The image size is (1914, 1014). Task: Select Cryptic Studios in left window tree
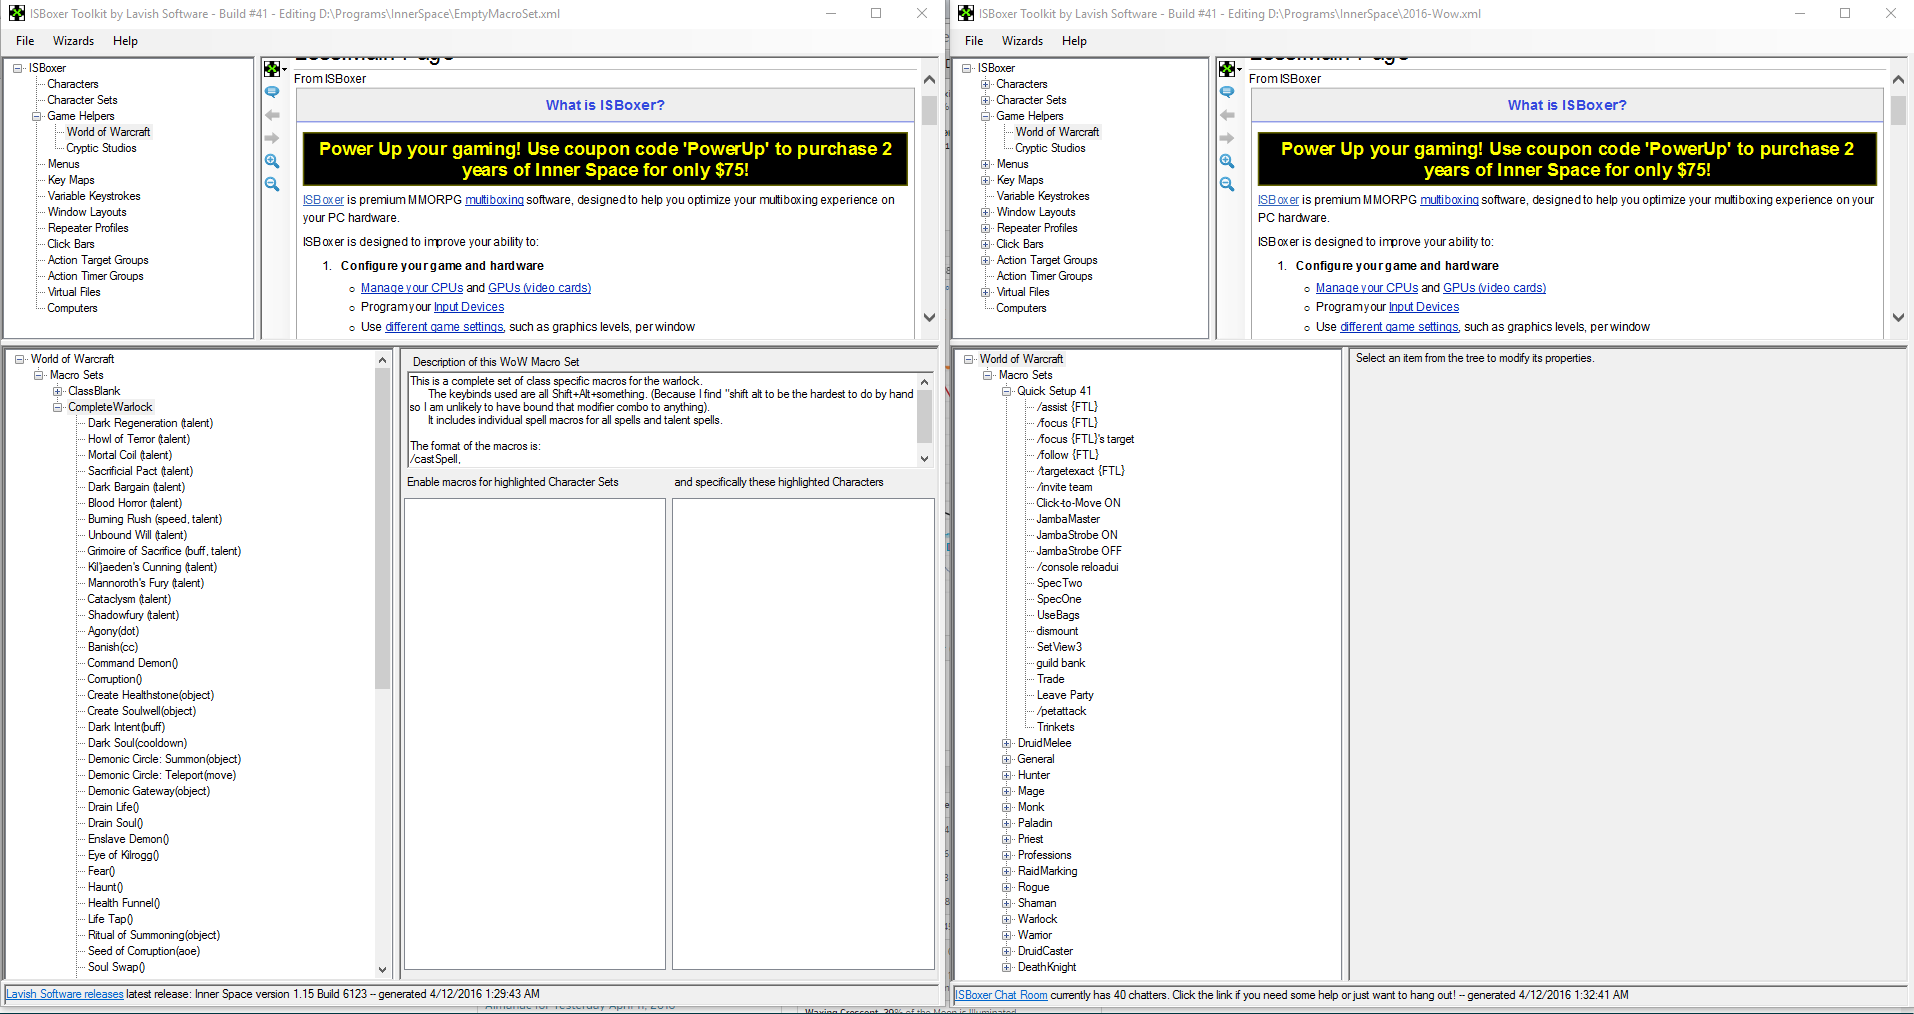[101, 148]
